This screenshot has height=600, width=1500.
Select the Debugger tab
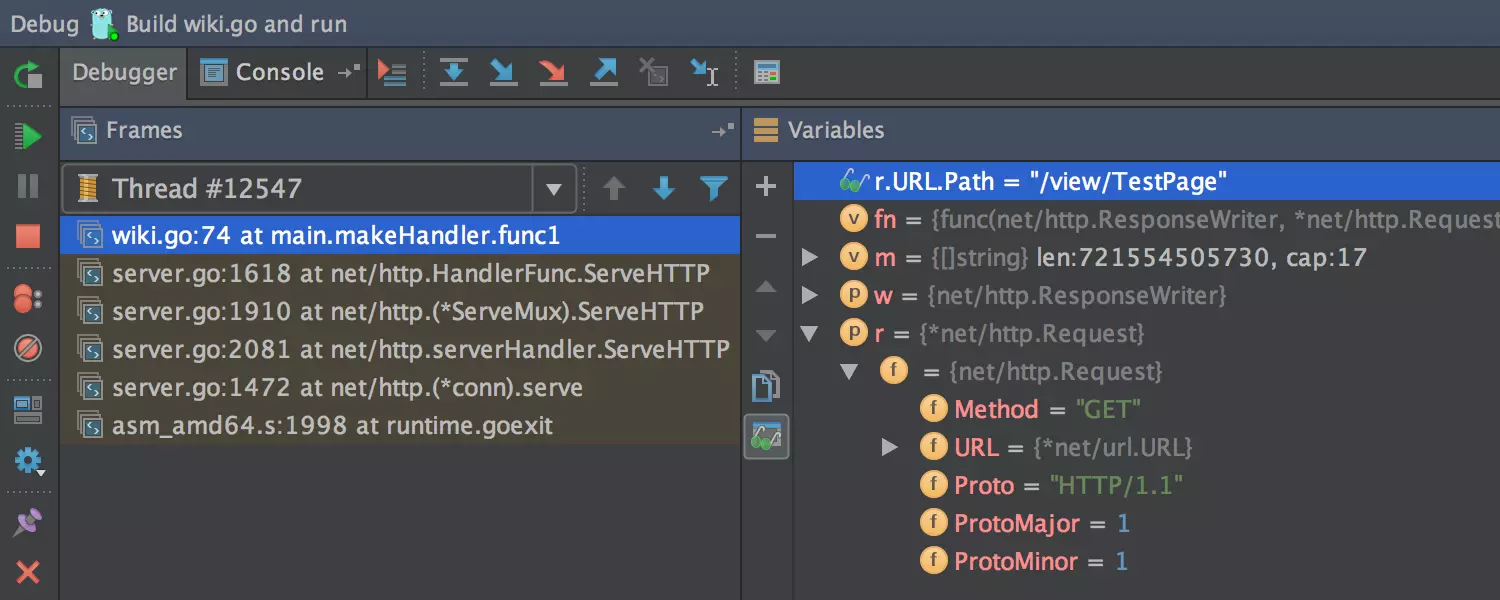coord(124,72)
